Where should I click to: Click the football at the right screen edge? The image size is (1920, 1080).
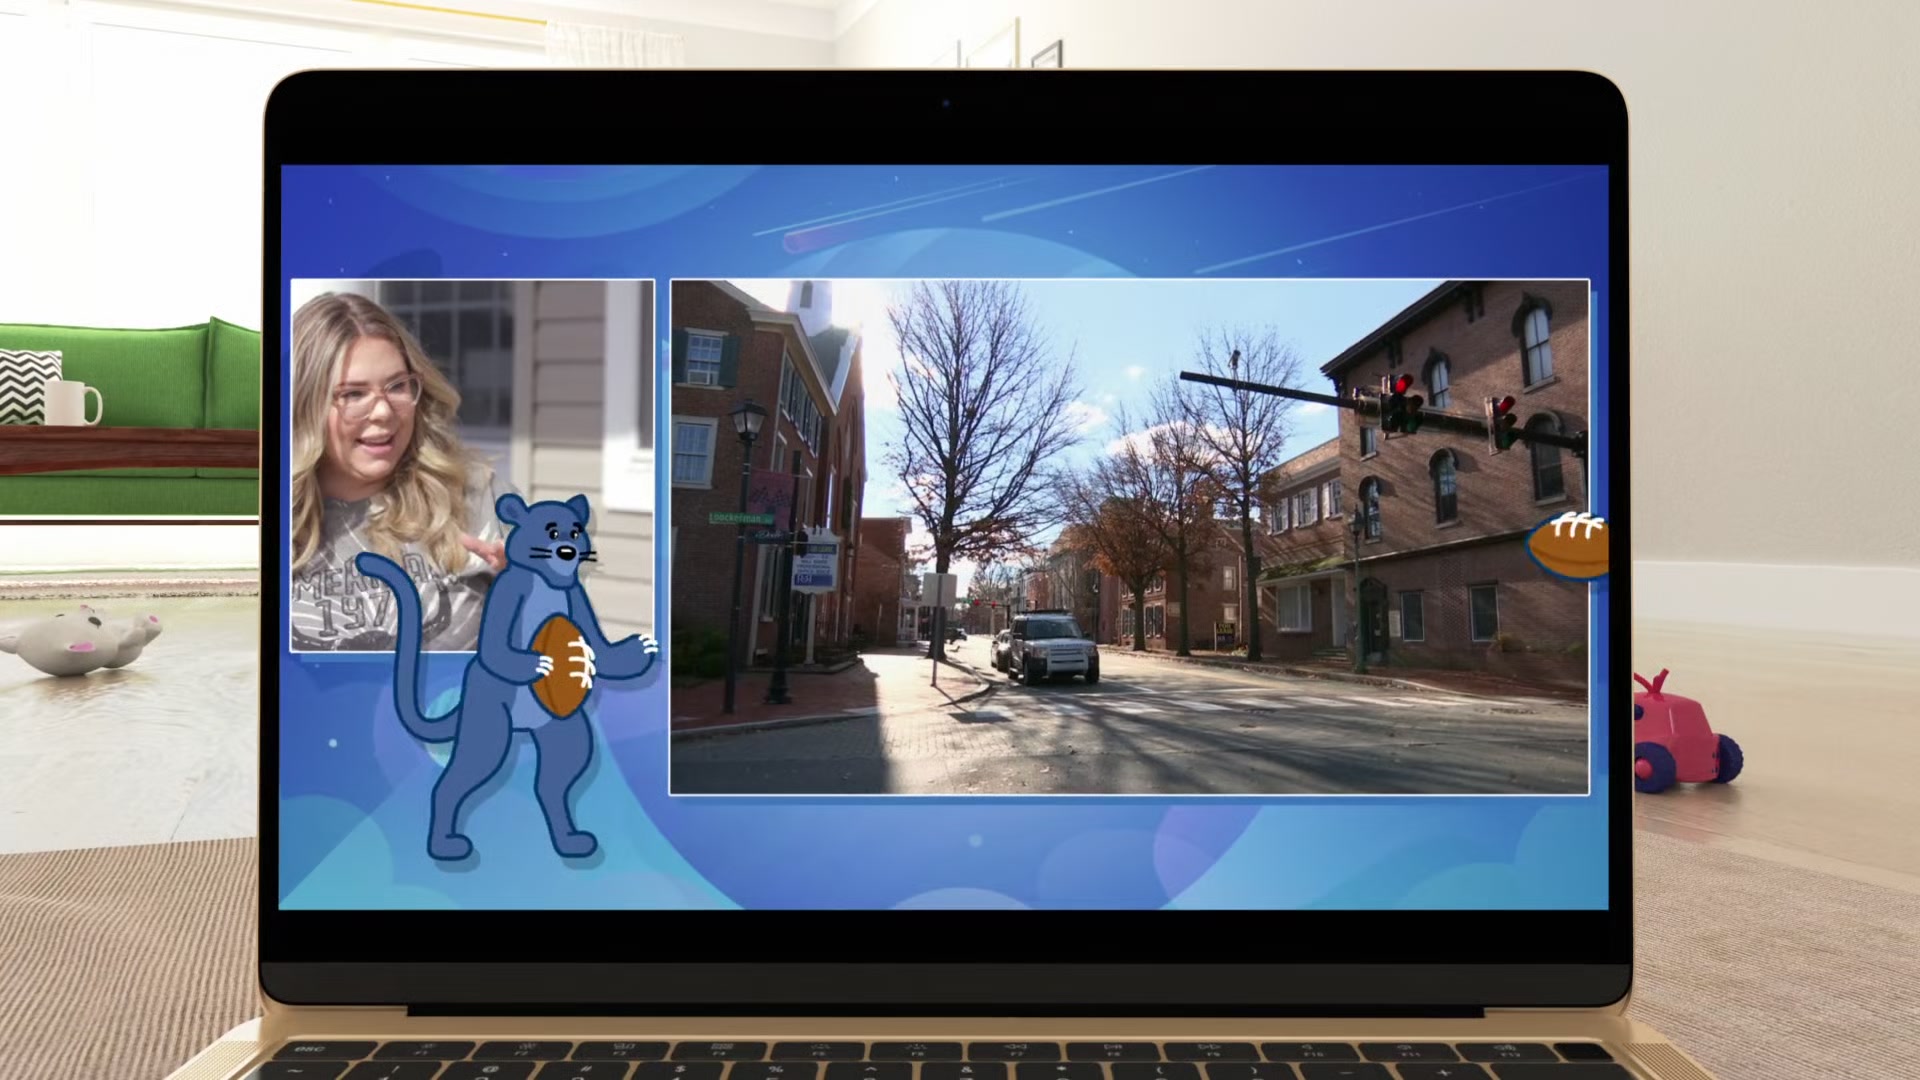point(1570,546)
